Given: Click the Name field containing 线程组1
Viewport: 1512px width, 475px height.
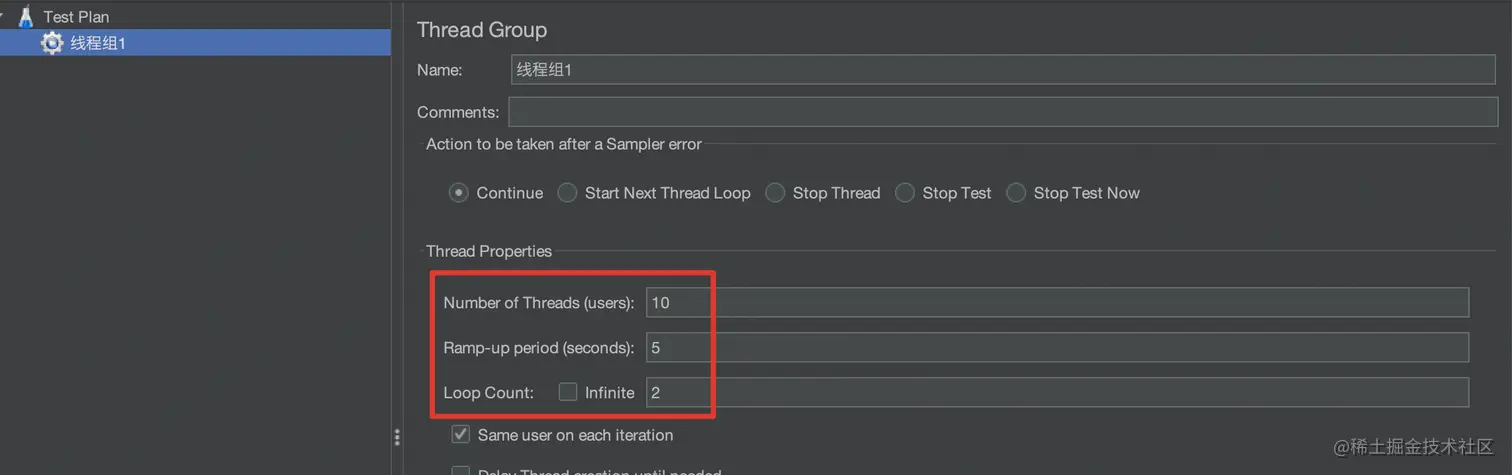Looking at the screenshot, I should coord(1002,70).
